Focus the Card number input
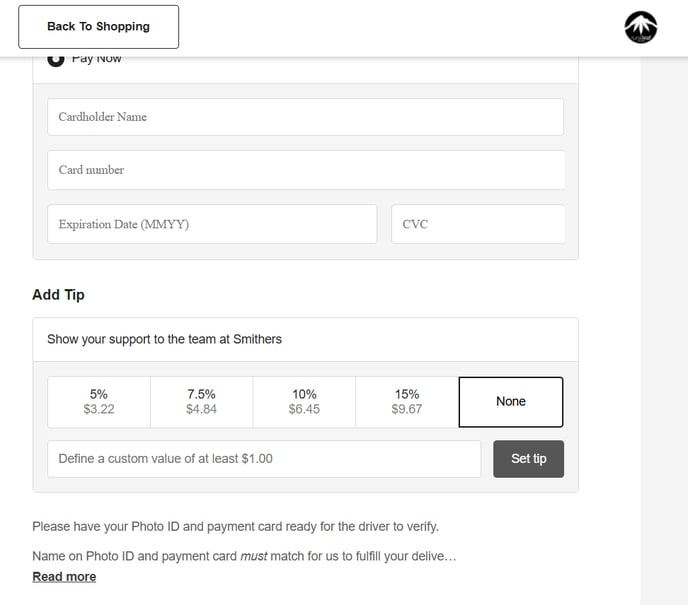The image size is (688, 605). (x=305, y=170)
